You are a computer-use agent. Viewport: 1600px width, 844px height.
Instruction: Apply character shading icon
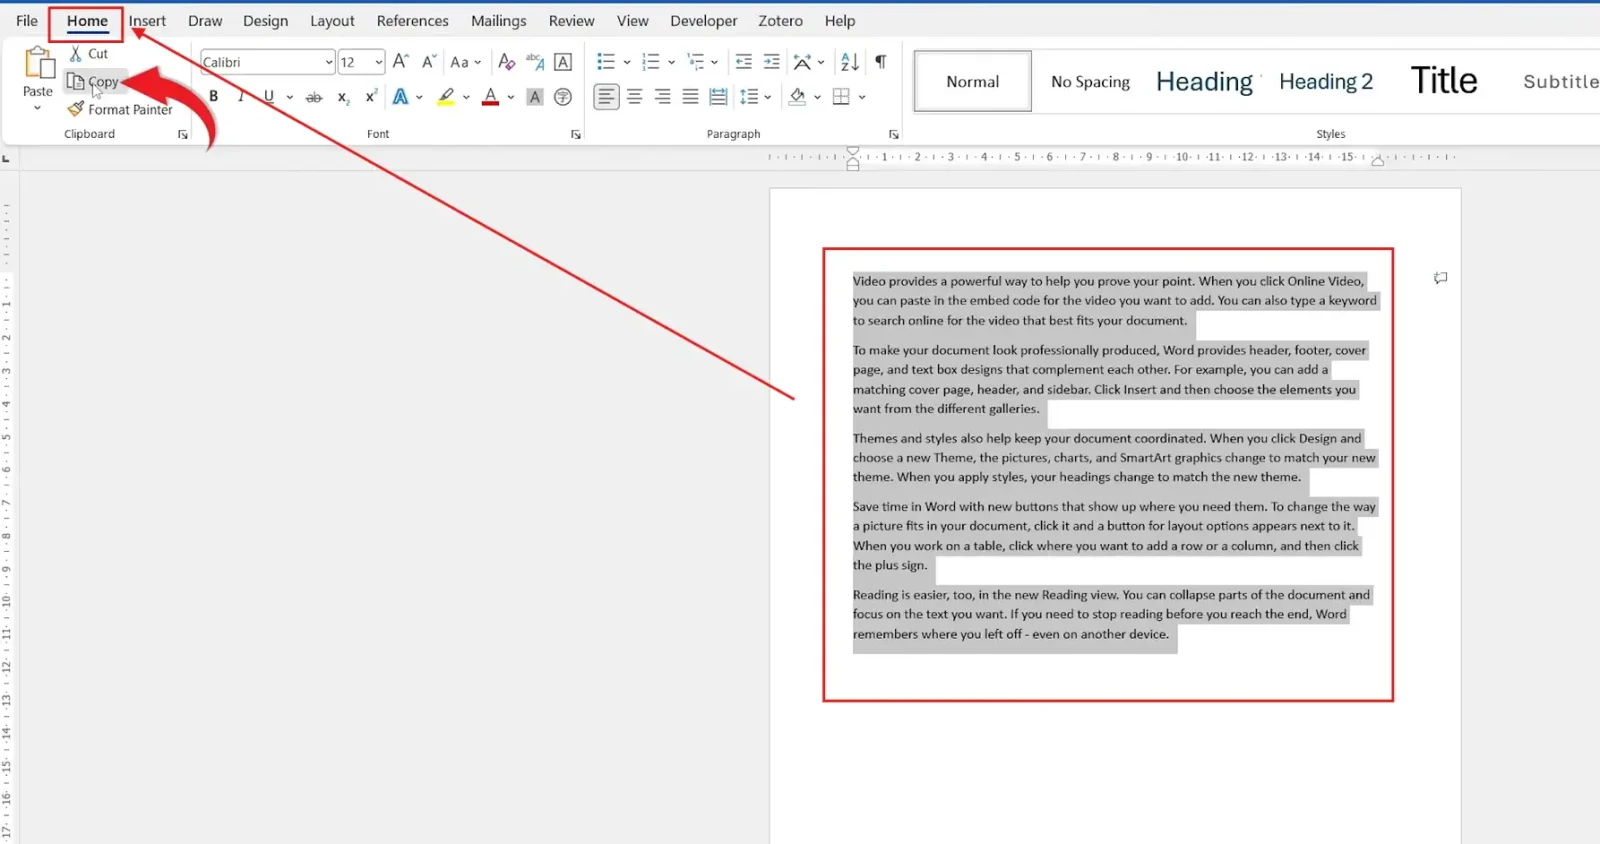(x=535, y=97)
